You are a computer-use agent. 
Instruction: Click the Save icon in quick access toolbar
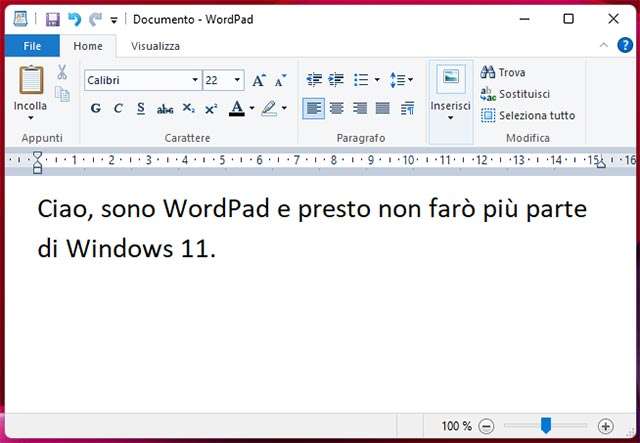[53, 19]
